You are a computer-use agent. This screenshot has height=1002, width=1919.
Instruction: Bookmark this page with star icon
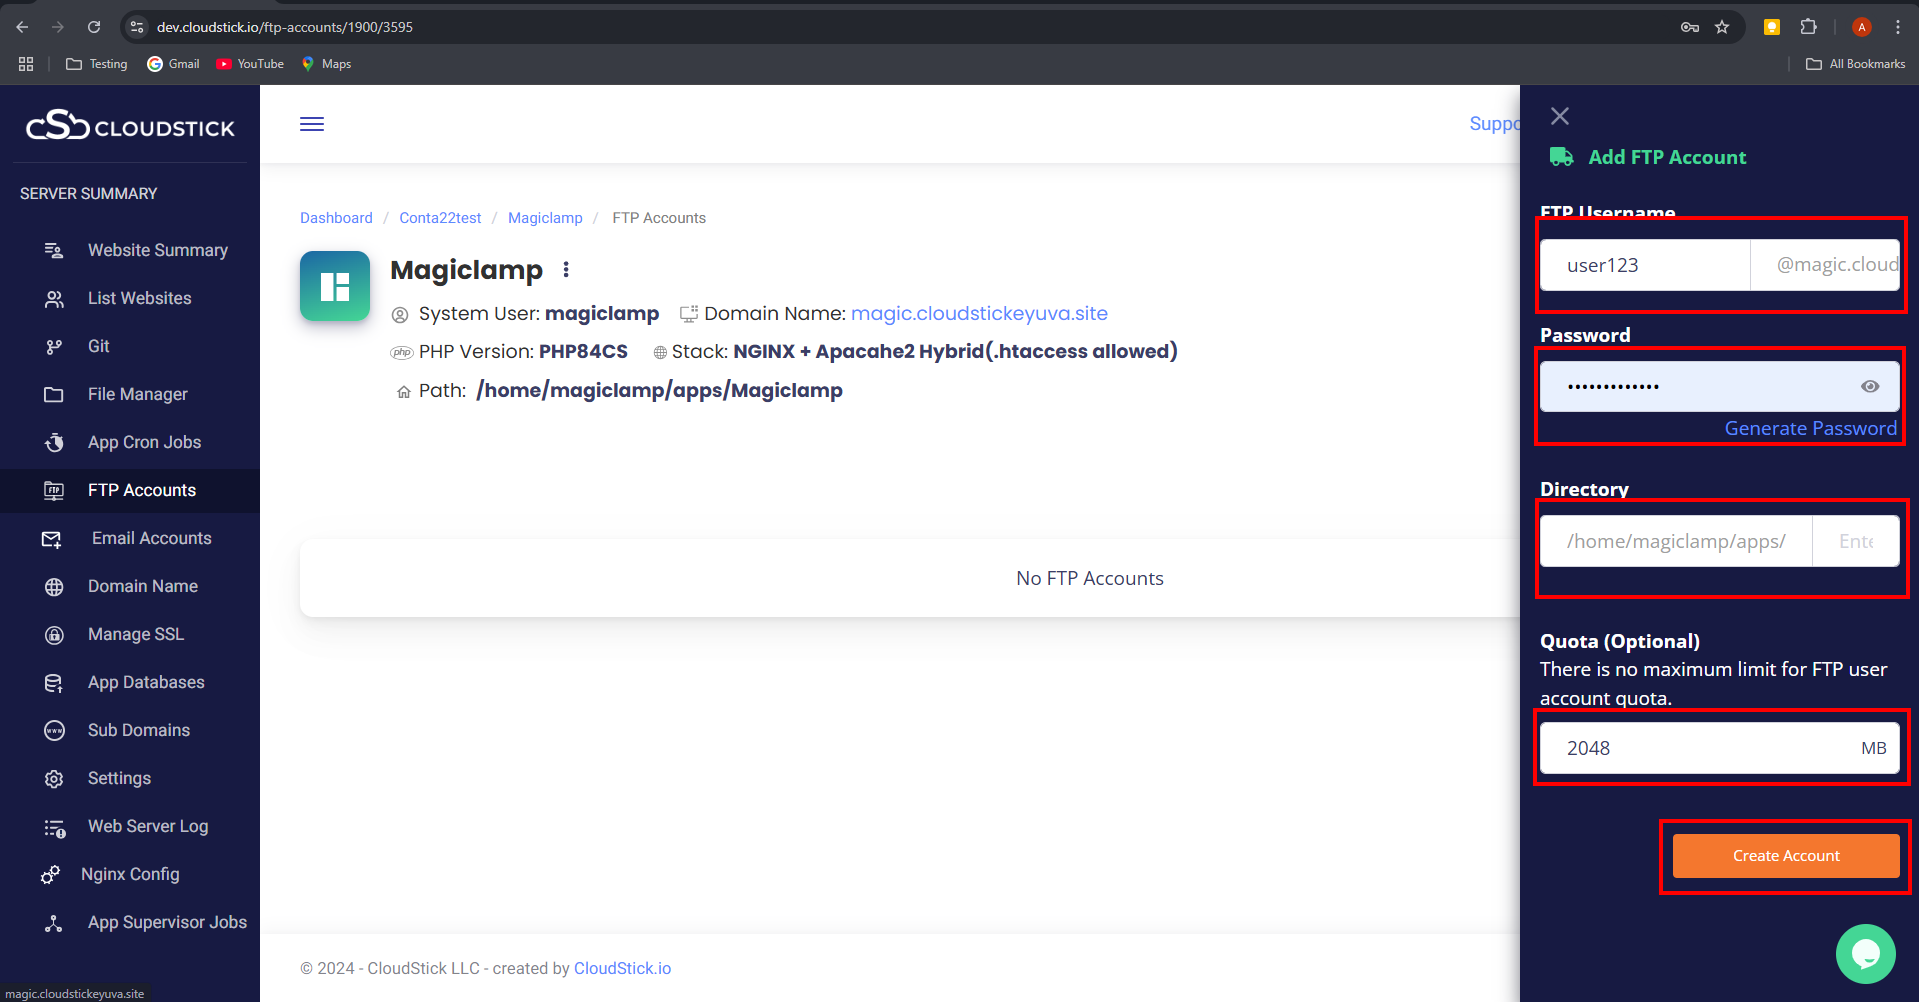pyautogui.click(x=1722, y=27)
